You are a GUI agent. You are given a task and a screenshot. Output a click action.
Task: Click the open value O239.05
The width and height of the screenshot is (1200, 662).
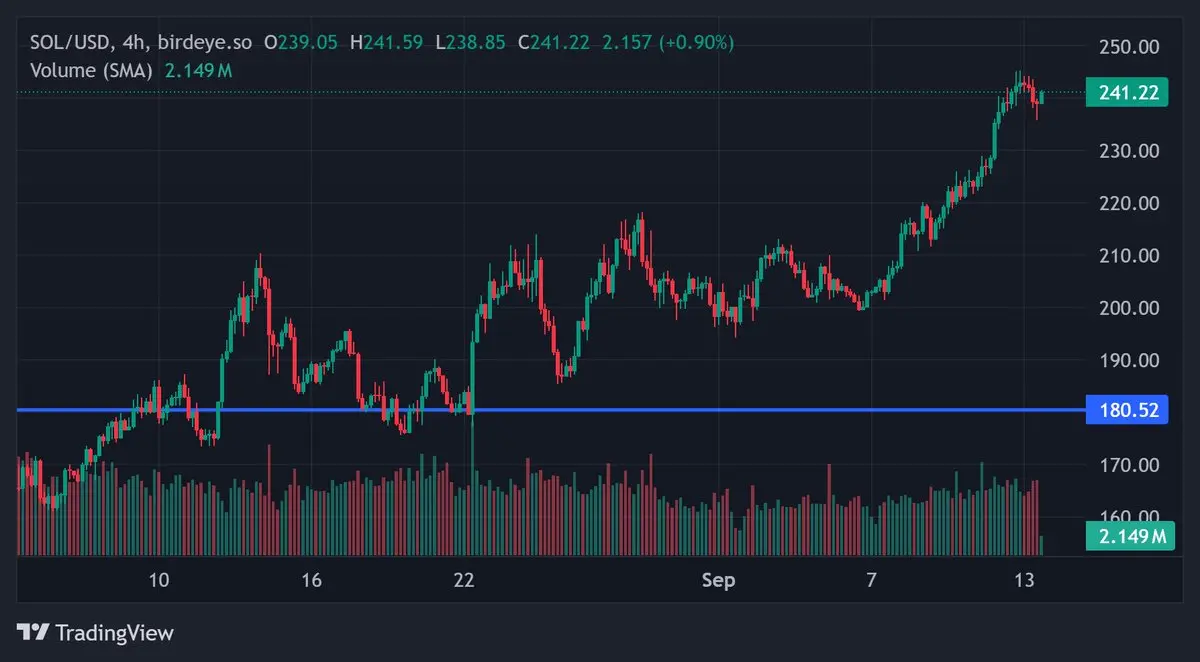click(x=301, y=43)
